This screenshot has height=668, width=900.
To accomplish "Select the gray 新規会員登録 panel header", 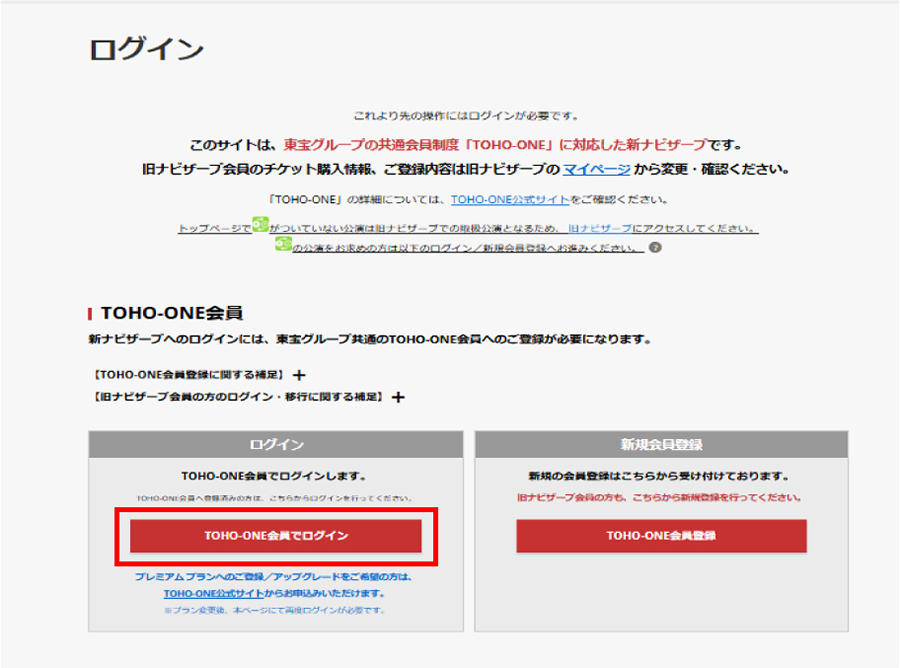I will (661, 444).
